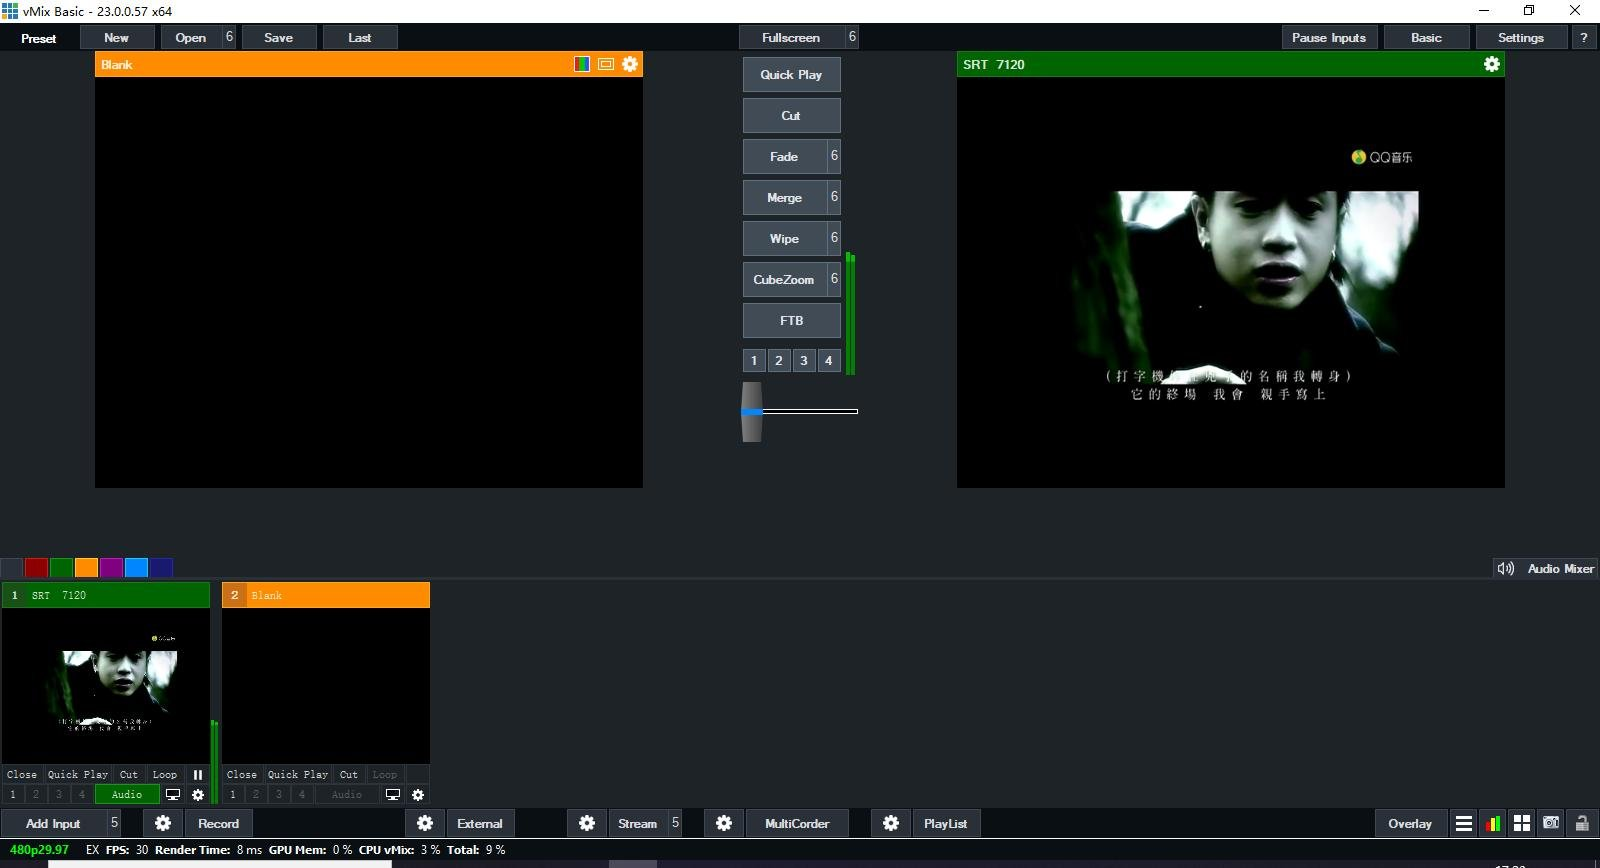Expand the Stream destination dropdown arrow
The width and height of the screenshot is (1600, 868).
(x=675, y=823)
